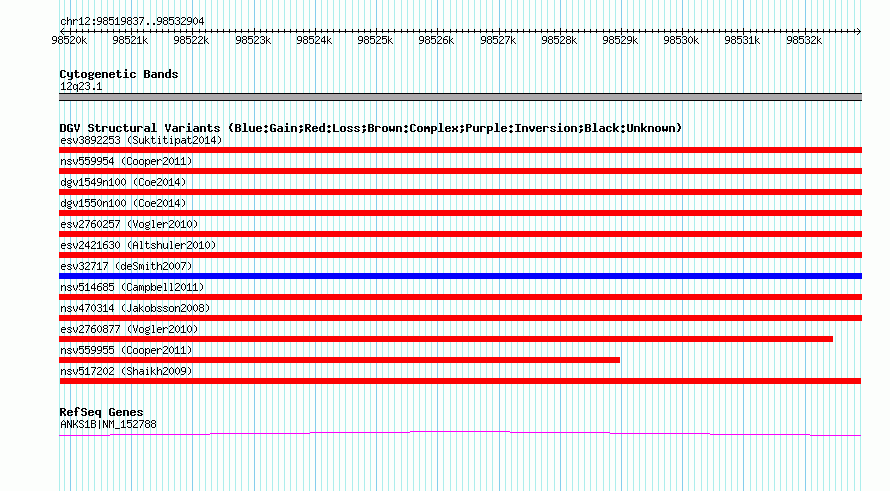
Task: Click the red bar under dgv1549n100
Action: tap(460, 192)
